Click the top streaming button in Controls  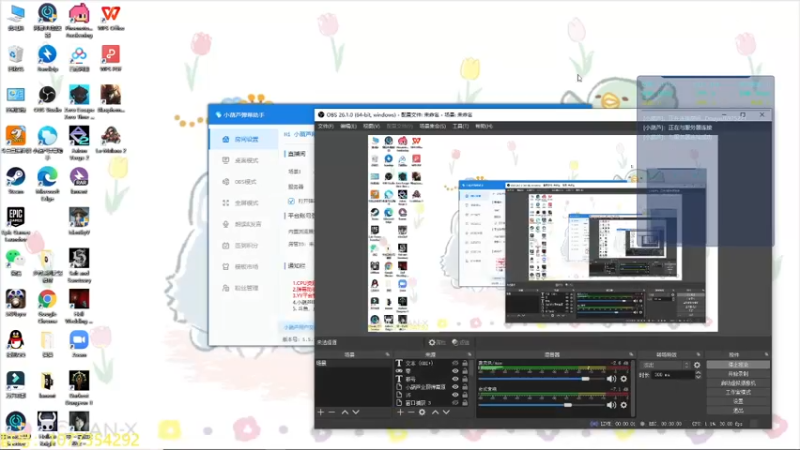pos(738,365)
